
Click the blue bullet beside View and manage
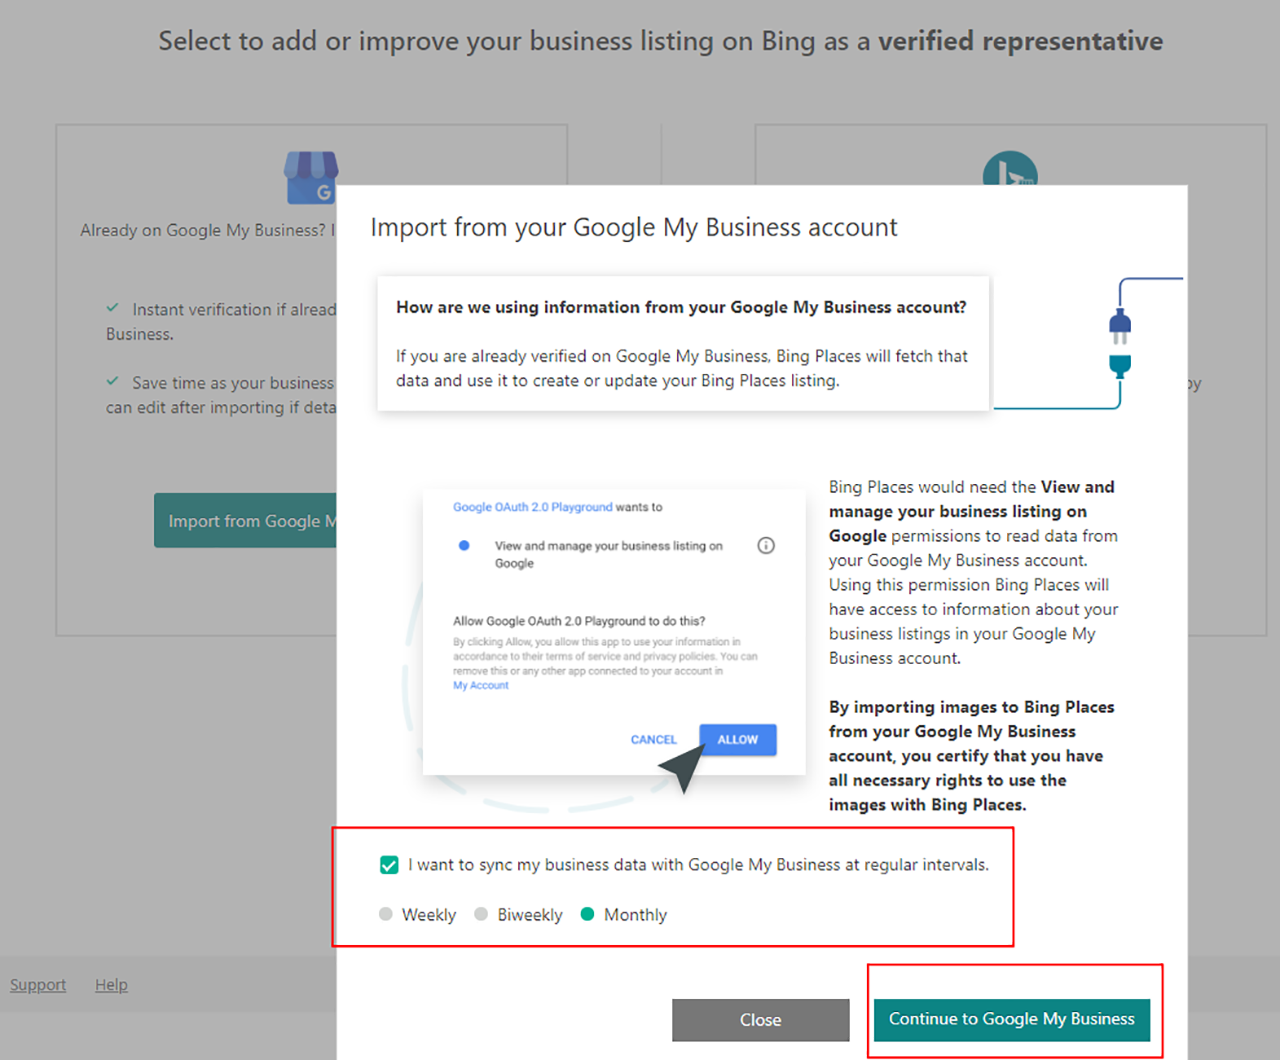click(464, 545)
